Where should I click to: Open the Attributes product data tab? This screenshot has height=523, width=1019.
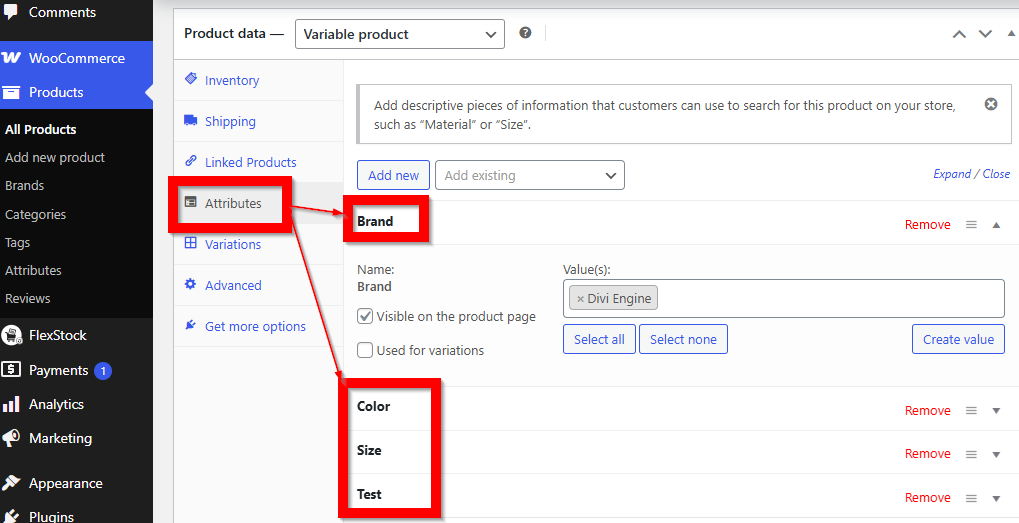(x=259, y=203)
